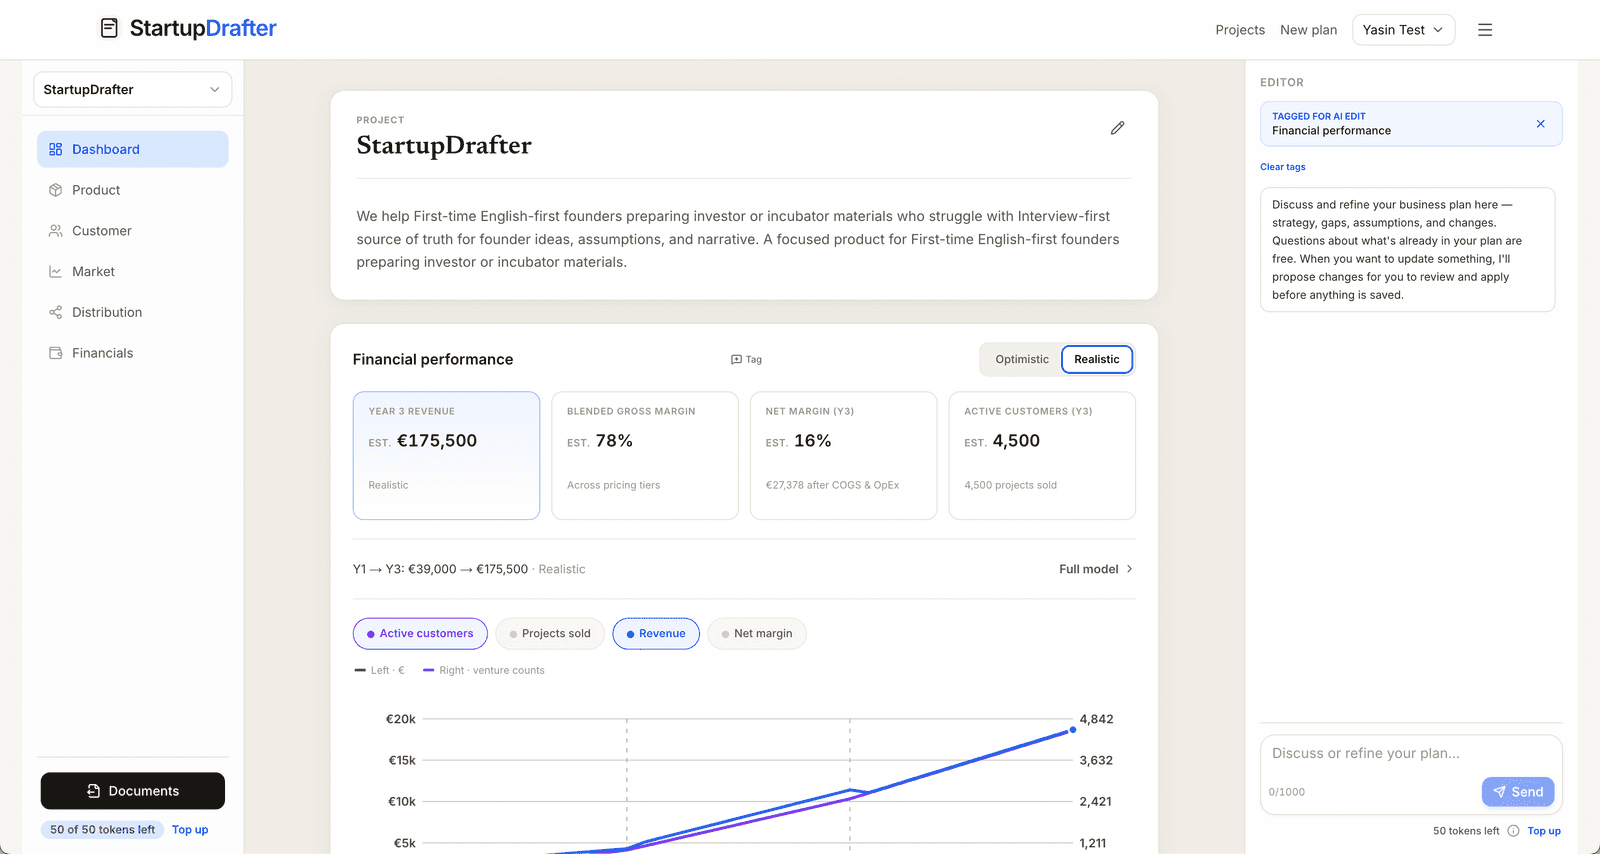Image resolution: width=1600 pixels, height=854 pixels.
Task: Click the blue data point at line end
Action: tap(1073, 730)
